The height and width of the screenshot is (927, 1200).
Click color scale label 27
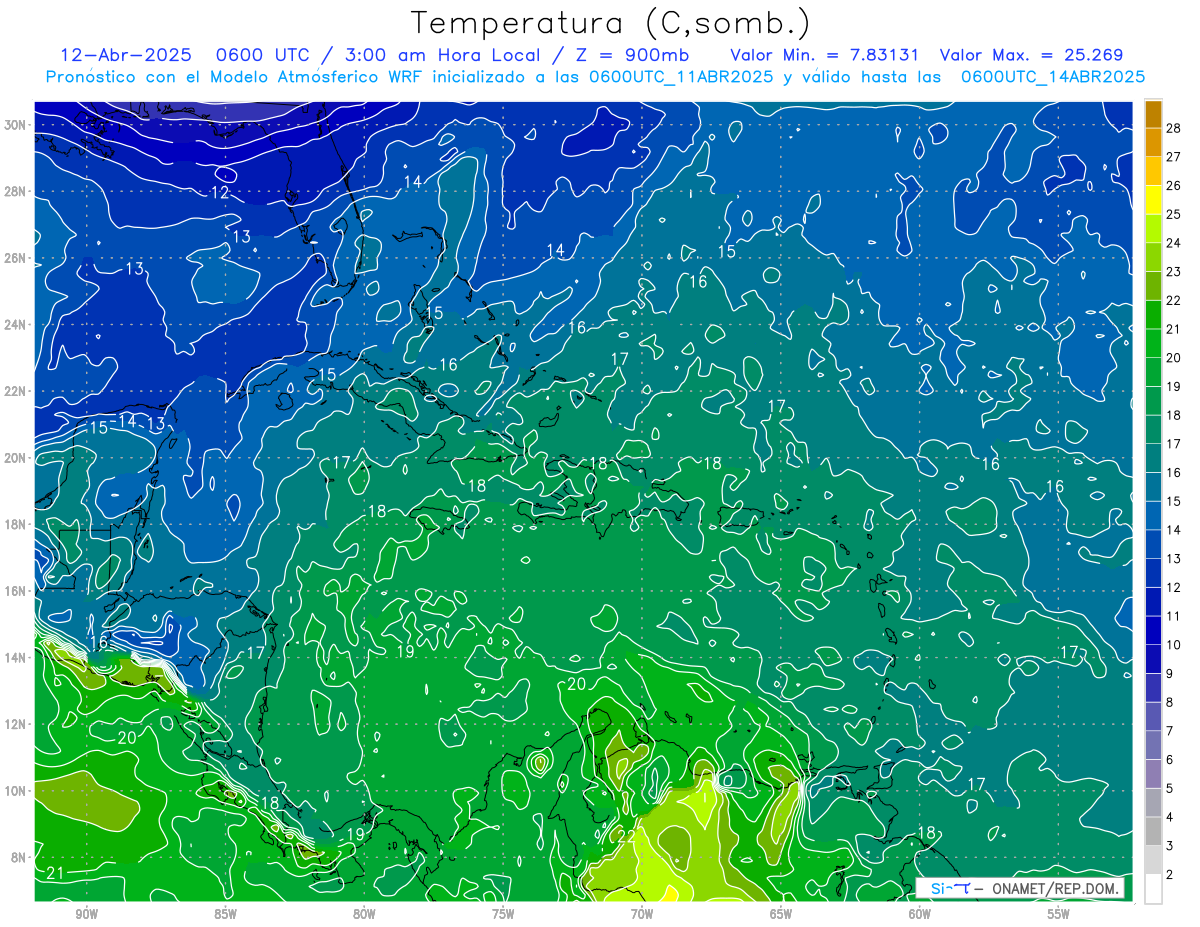[x=1173, y=157]
